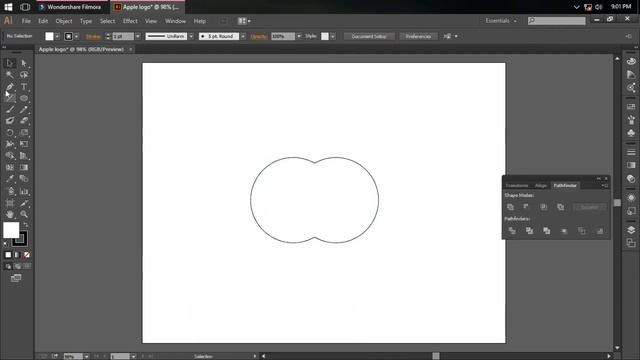Open the File menu
The width and height of the screenshot is (640, 360).
(26, 21)
